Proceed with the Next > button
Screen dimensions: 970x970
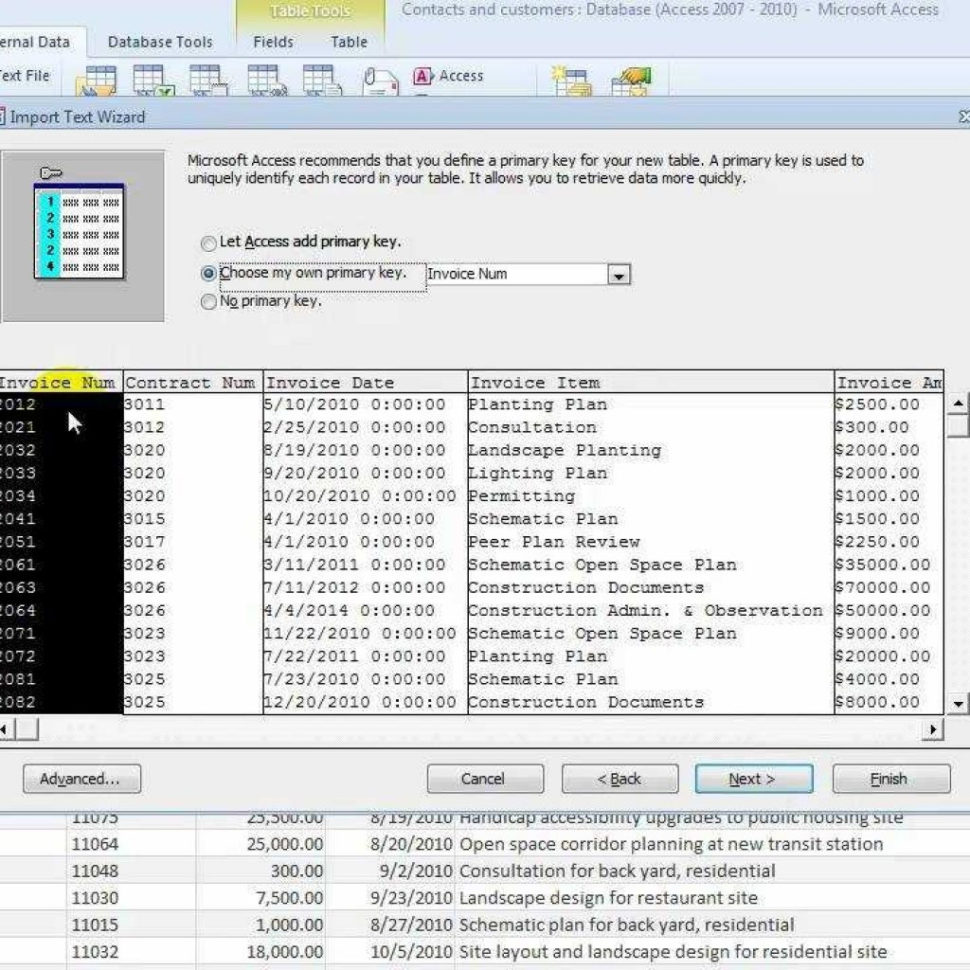click(754, 779)
